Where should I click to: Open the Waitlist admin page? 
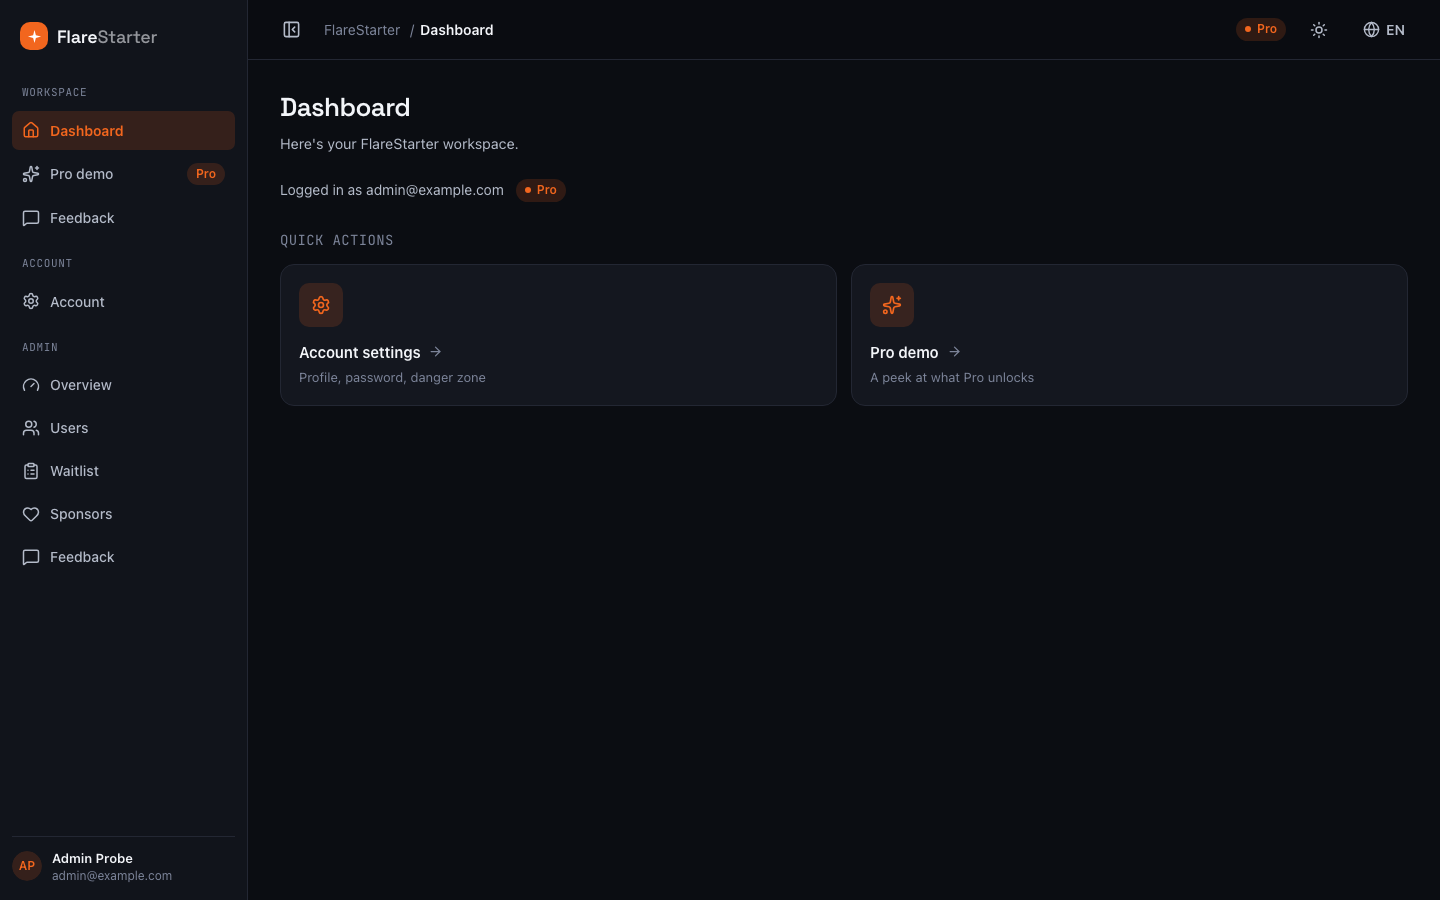123,471
